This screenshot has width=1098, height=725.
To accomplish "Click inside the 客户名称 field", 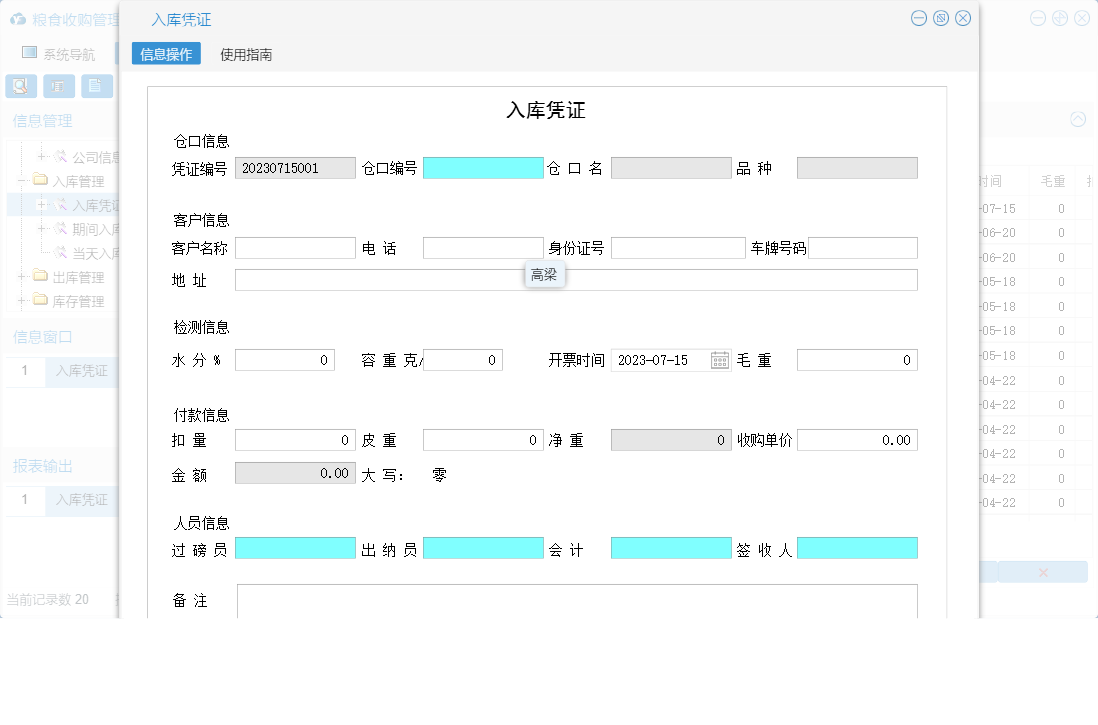I will [x=294, y=247].
